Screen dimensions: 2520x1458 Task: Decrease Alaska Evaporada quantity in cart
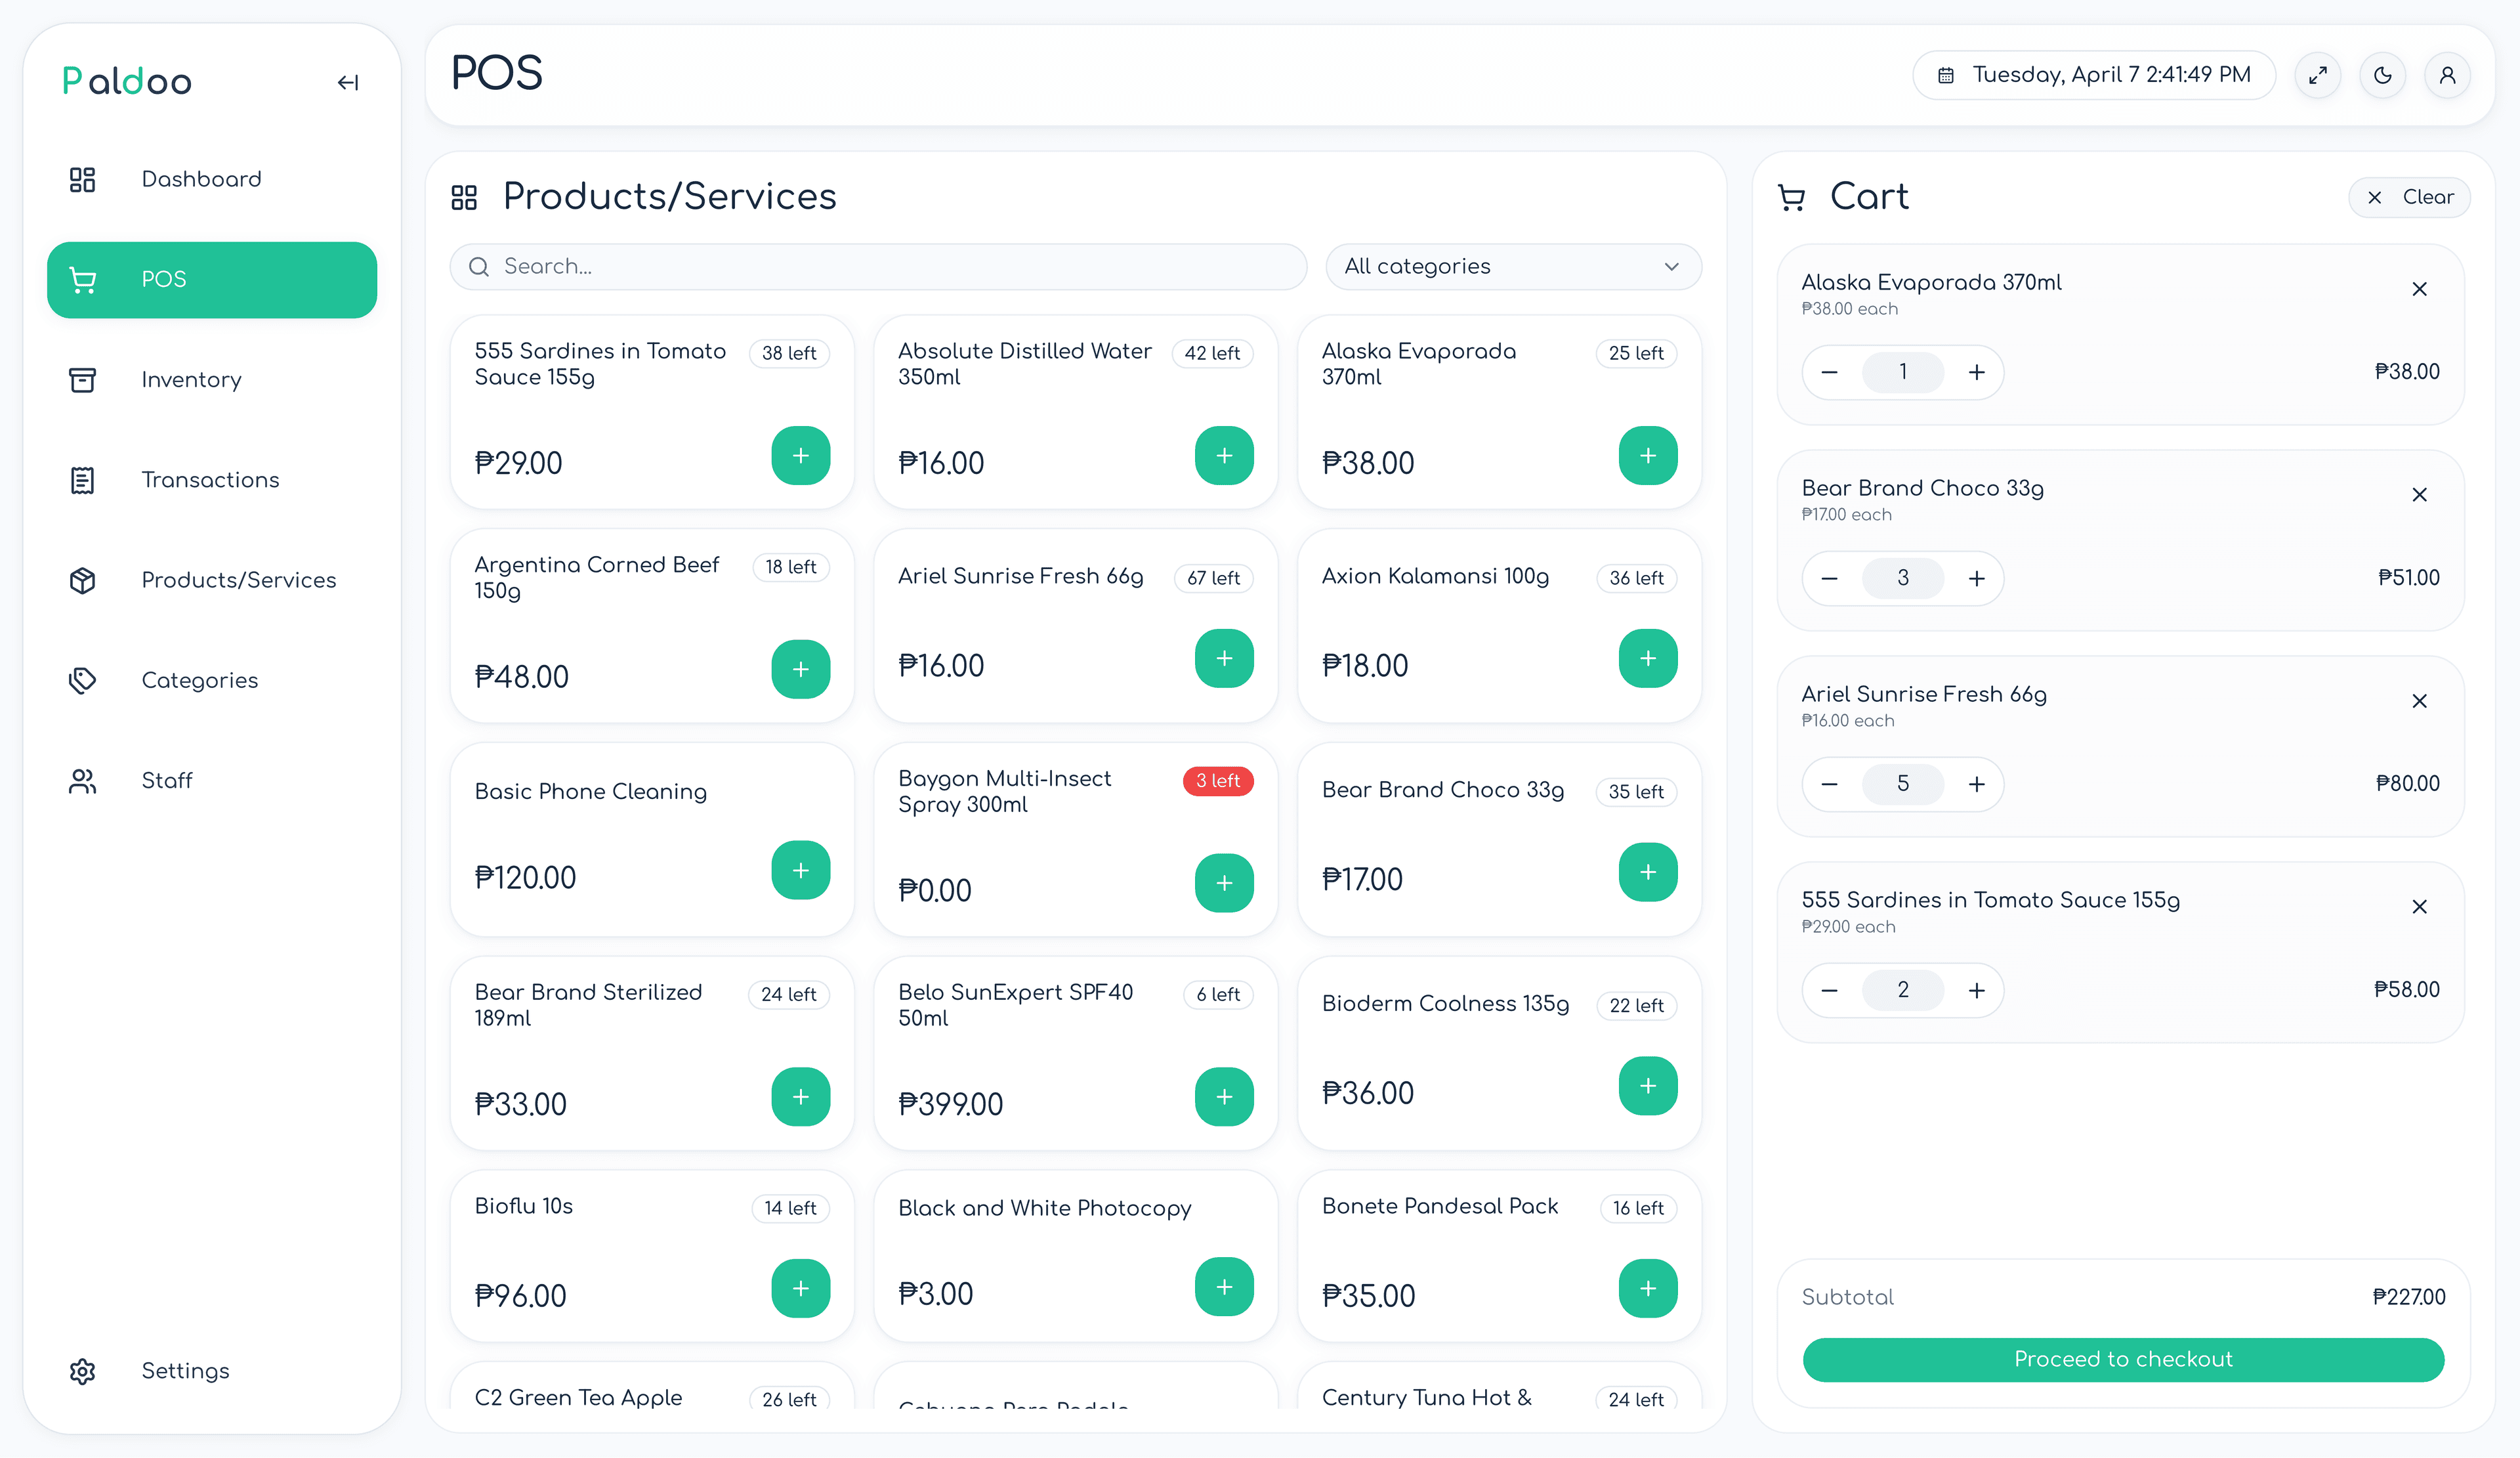(x=1829, y=373)
